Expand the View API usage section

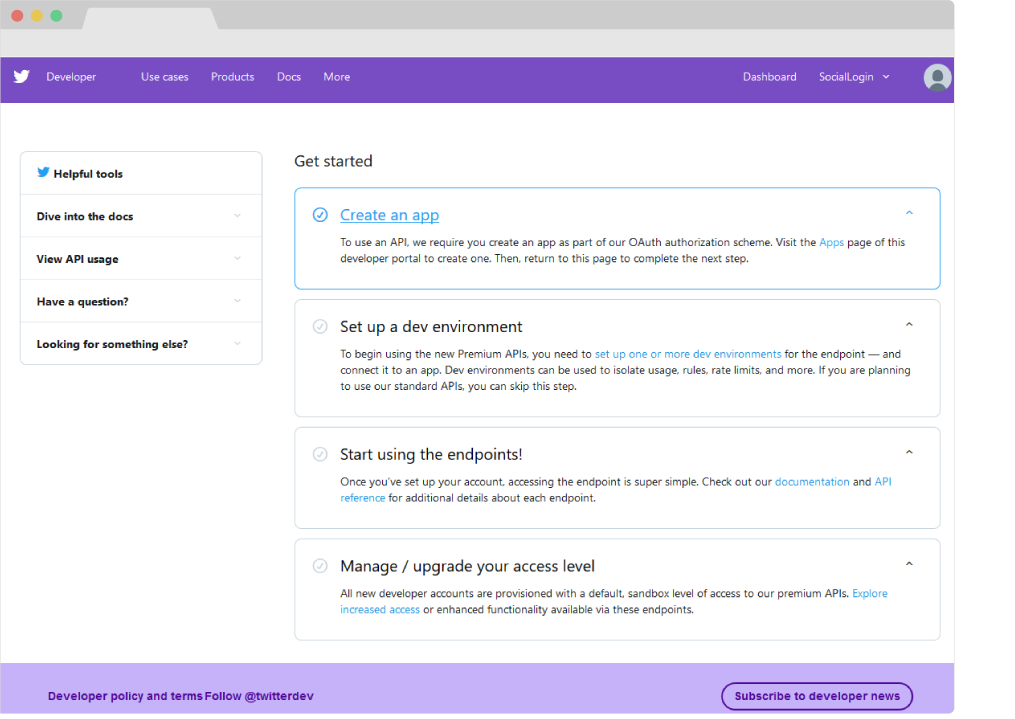[237, 259]
